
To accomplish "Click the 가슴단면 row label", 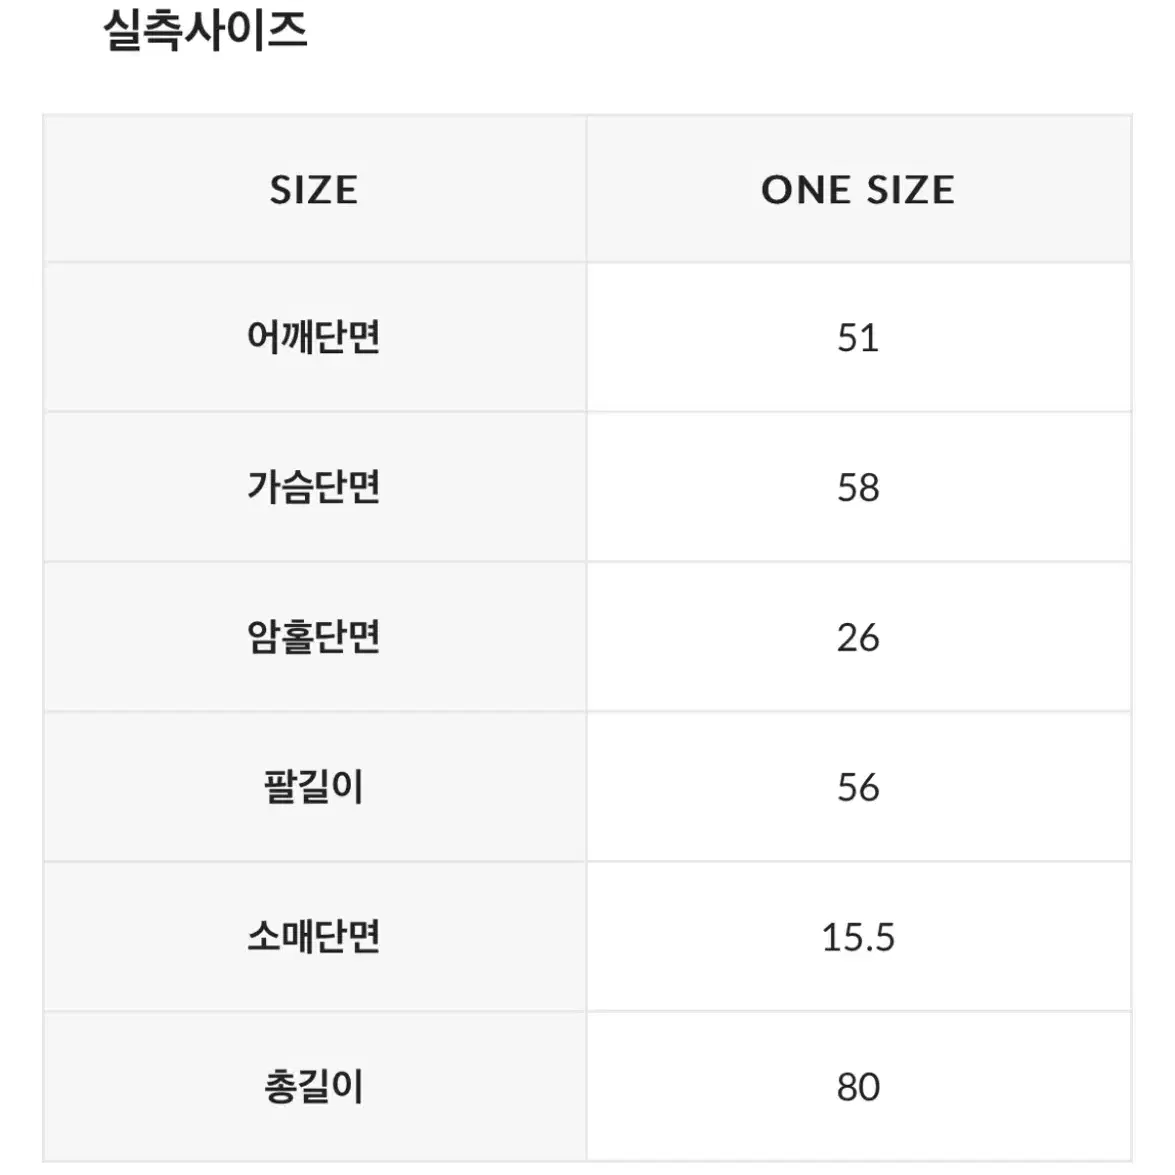I will (314, 487).
